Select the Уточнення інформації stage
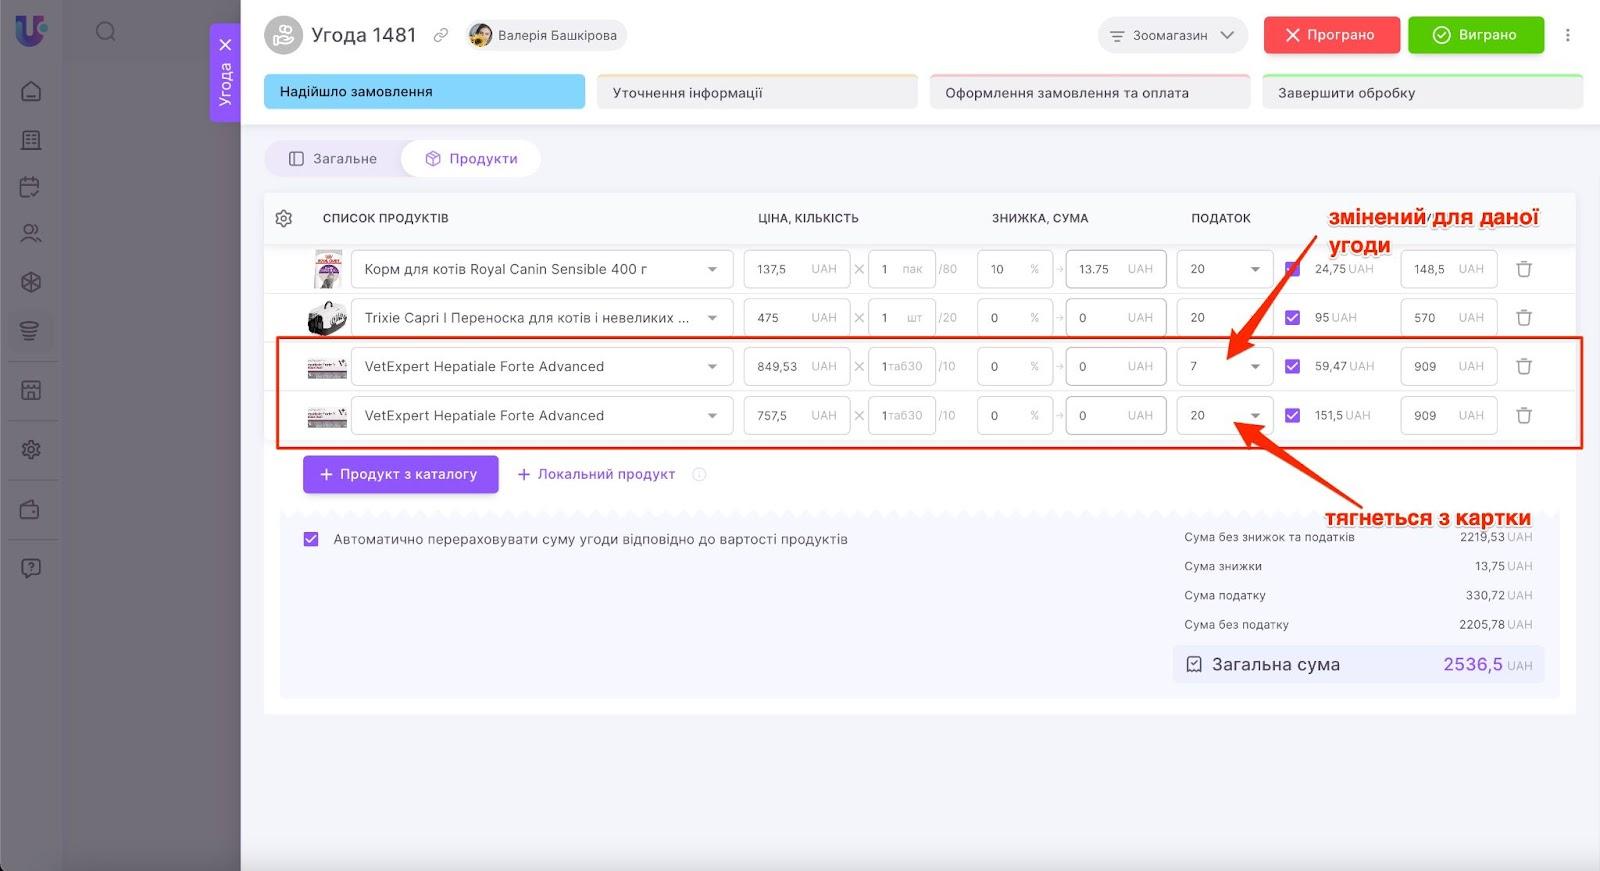 tap(757, 93)
